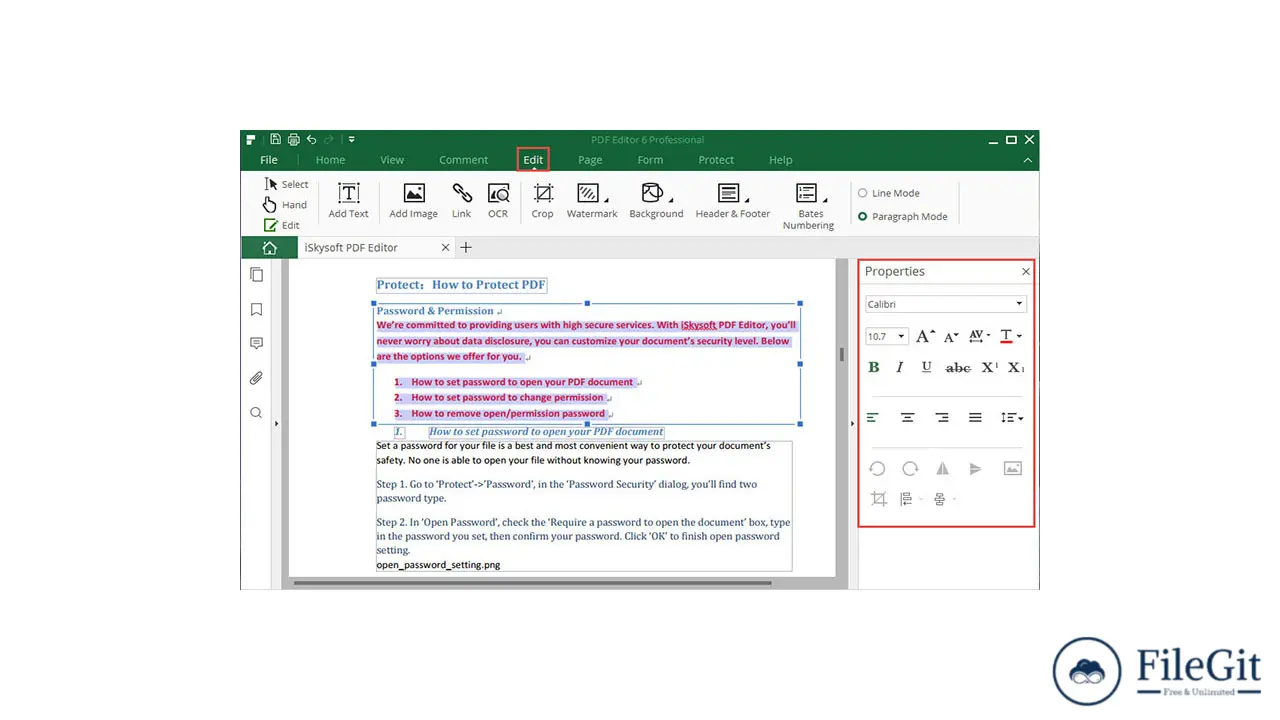
Task: Toggle underline formatting
Action: [x=927, y=368]
